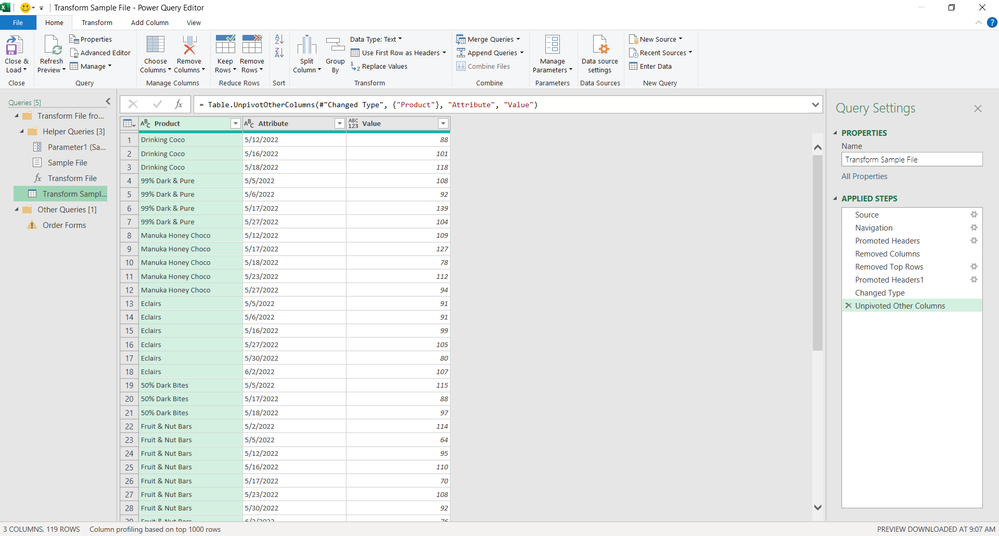Select the Sample File query
This screenshot has width=999, height=536.
click(x=67, y=163)
